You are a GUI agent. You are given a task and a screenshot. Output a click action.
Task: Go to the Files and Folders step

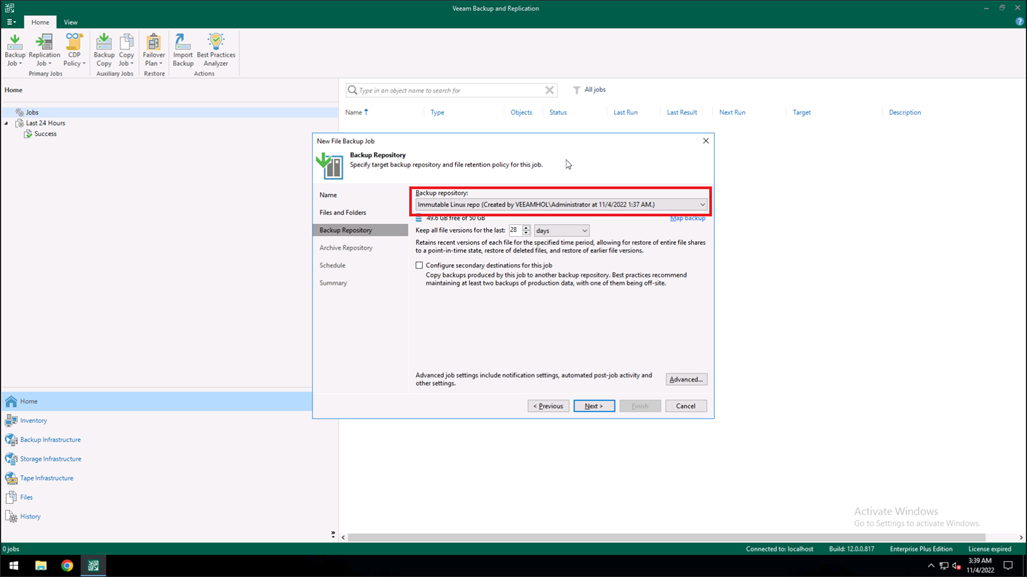tap(343, 213)
